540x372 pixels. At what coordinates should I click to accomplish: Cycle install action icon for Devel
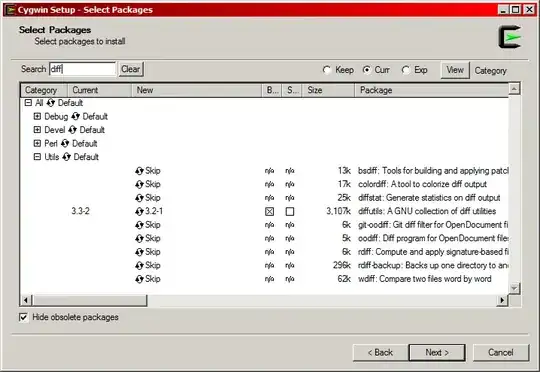(x=72, y=130)
